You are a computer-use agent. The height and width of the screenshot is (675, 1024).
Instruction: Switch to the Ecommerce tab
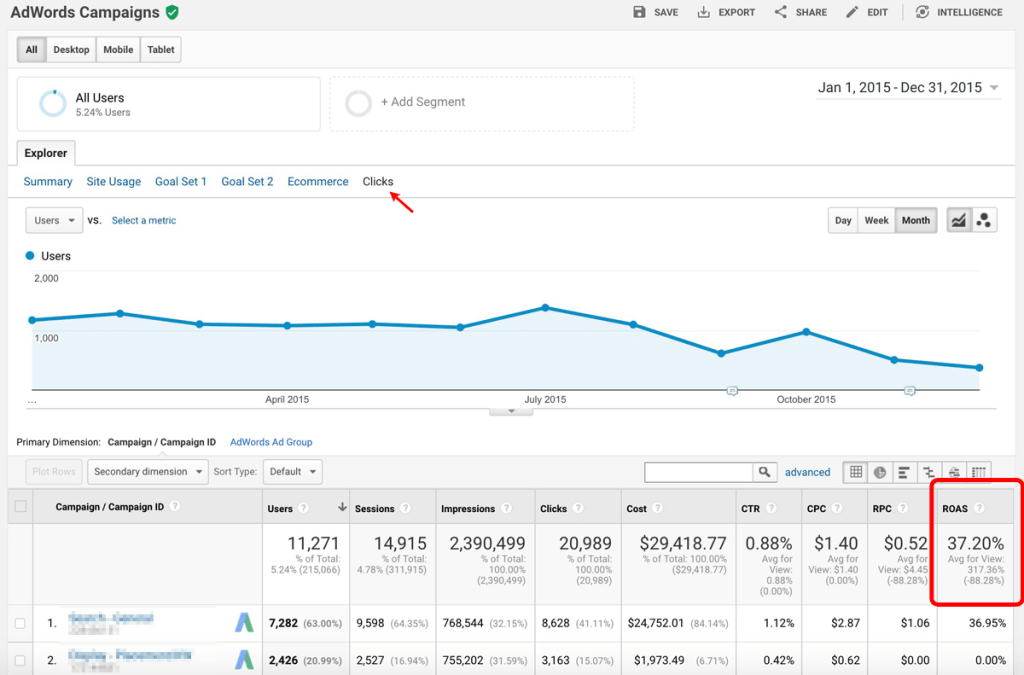pos(317,181)
